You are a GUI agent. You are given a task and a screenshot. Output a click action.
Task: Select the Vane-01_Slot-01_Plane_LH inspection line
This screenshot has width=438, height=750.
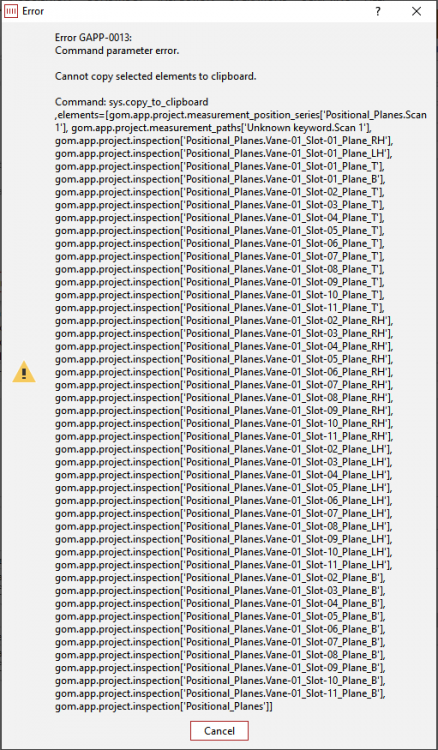[224, 154]
